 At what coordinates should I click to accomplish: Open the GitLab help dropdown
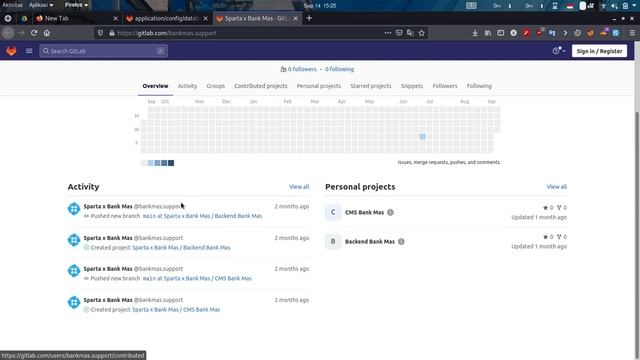click(559, 51)
